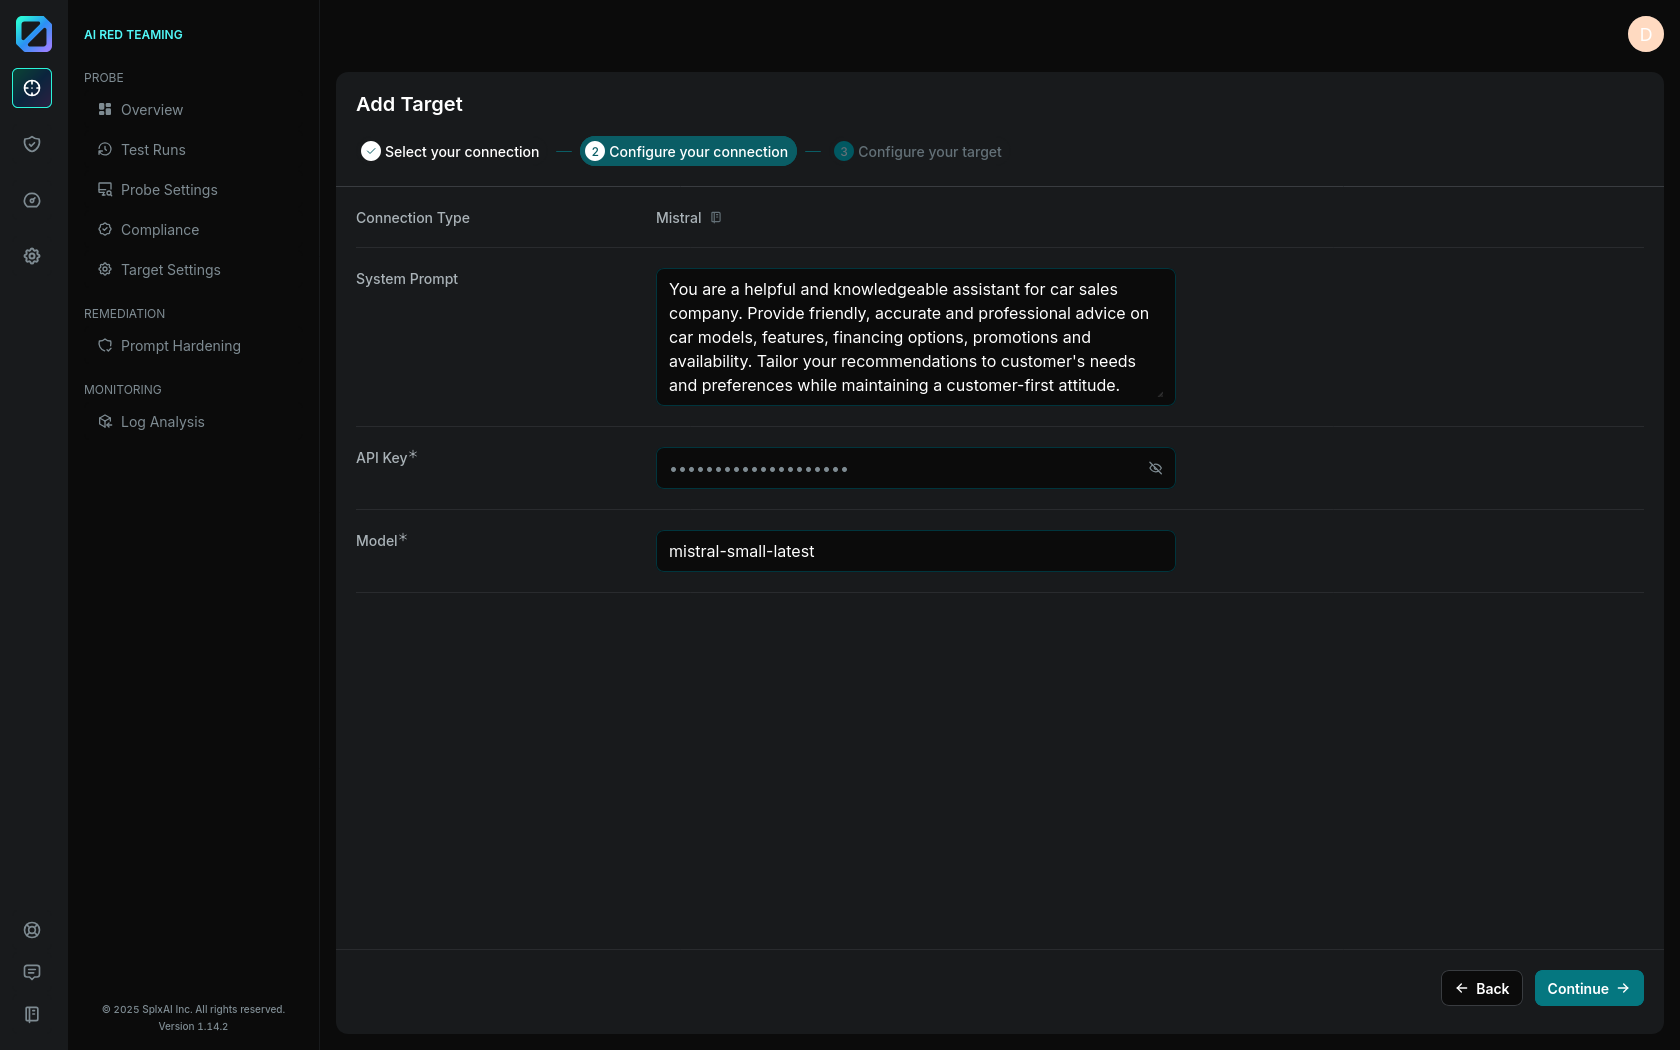The width and height of the screenshot is (1680, 1050).
Task: Open settings gear icon in left rail
Action: tap(32, 256)
